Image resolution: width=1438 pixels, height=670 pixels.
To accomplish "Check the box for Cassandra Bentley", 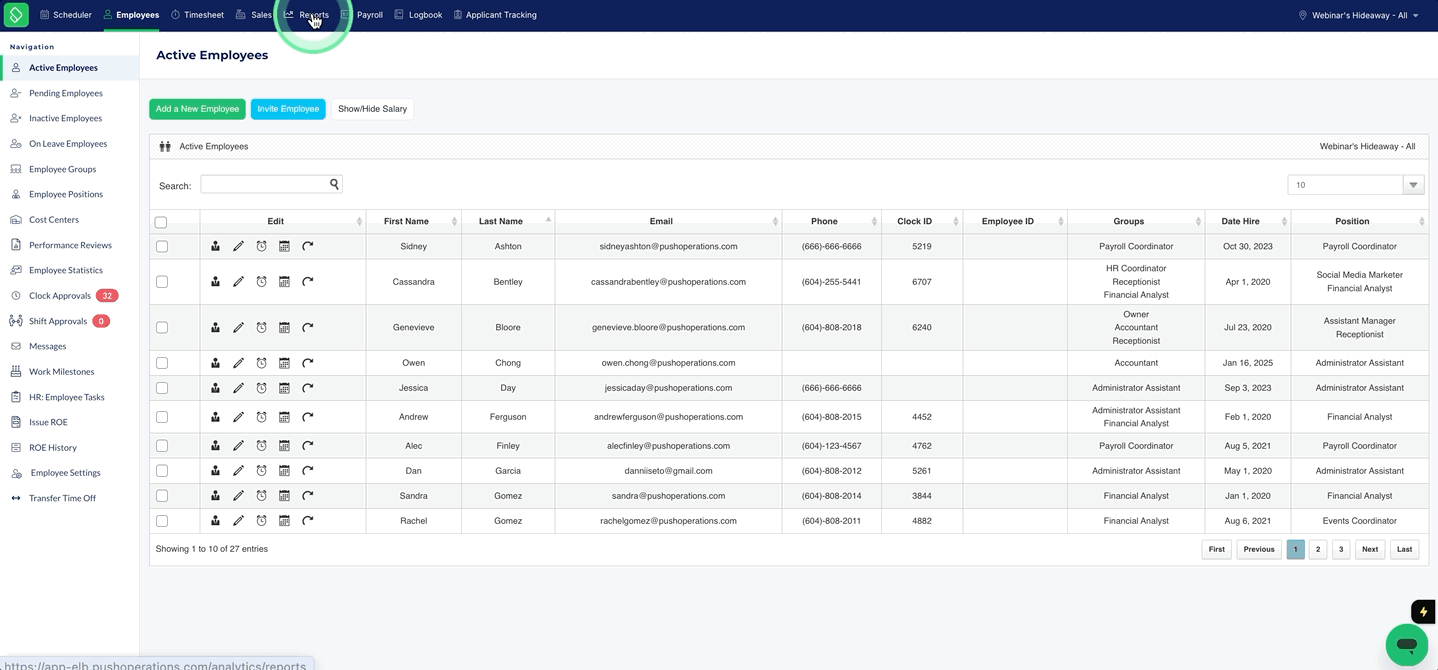I will 162,282.
